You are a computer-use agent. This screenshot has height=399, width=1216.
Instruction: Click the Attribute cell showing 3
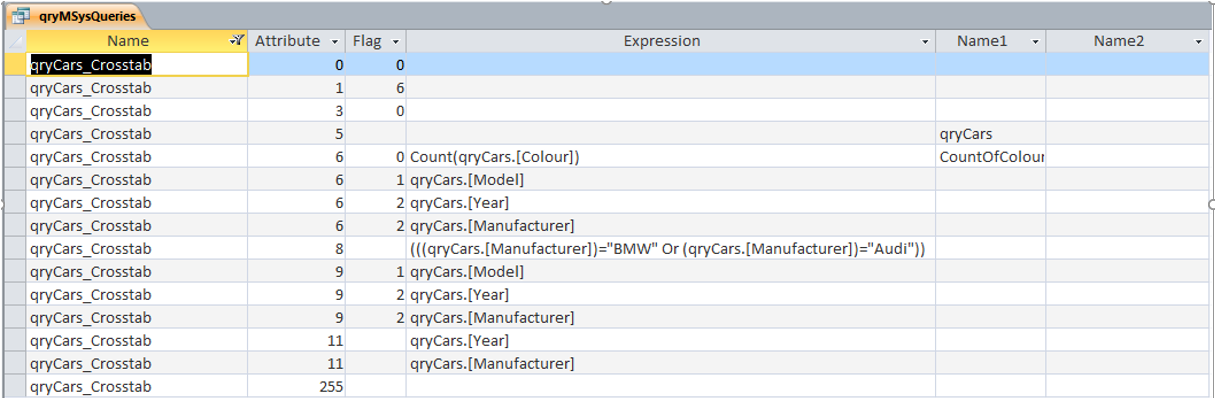297,111
